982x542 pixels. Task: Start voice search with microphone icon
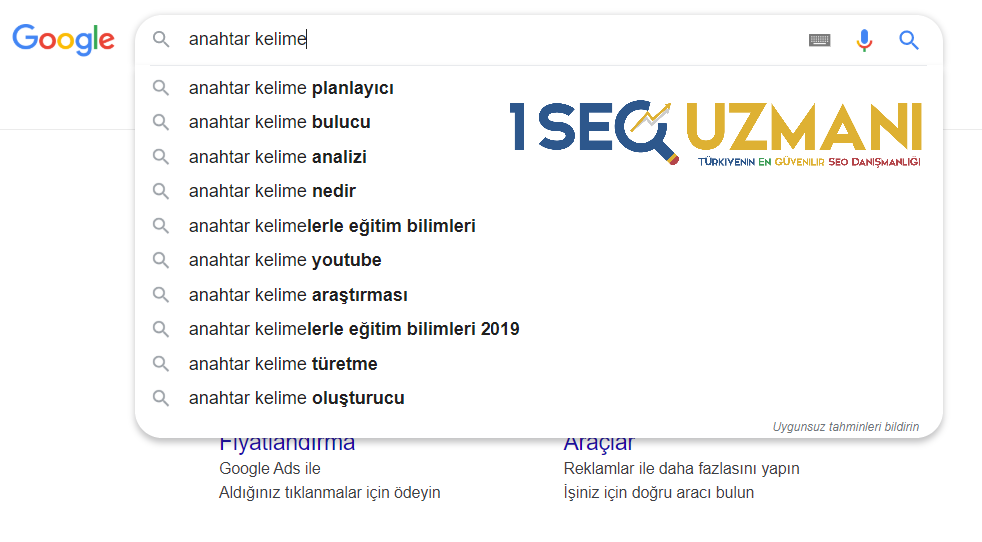tap(864, 40)
